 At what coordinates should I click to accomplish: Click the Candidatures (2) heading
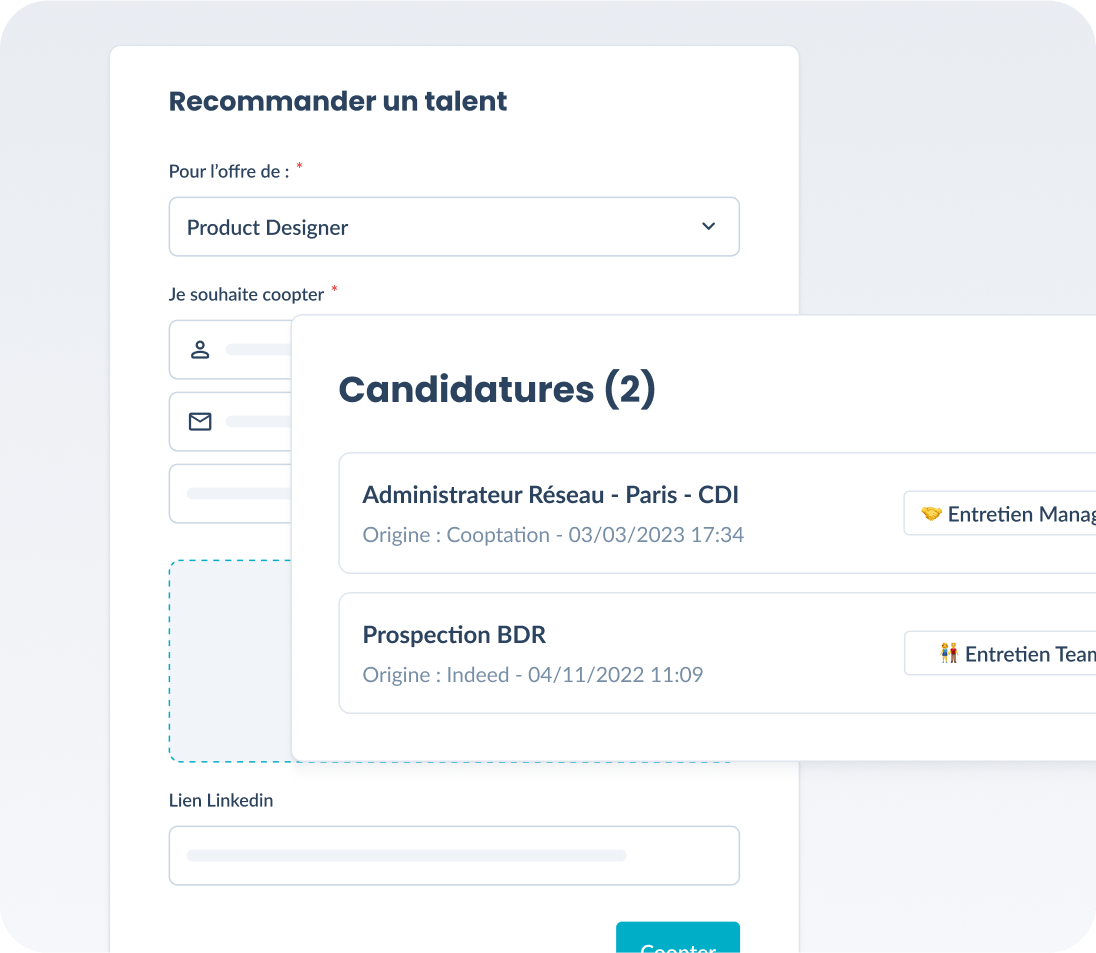497,389
